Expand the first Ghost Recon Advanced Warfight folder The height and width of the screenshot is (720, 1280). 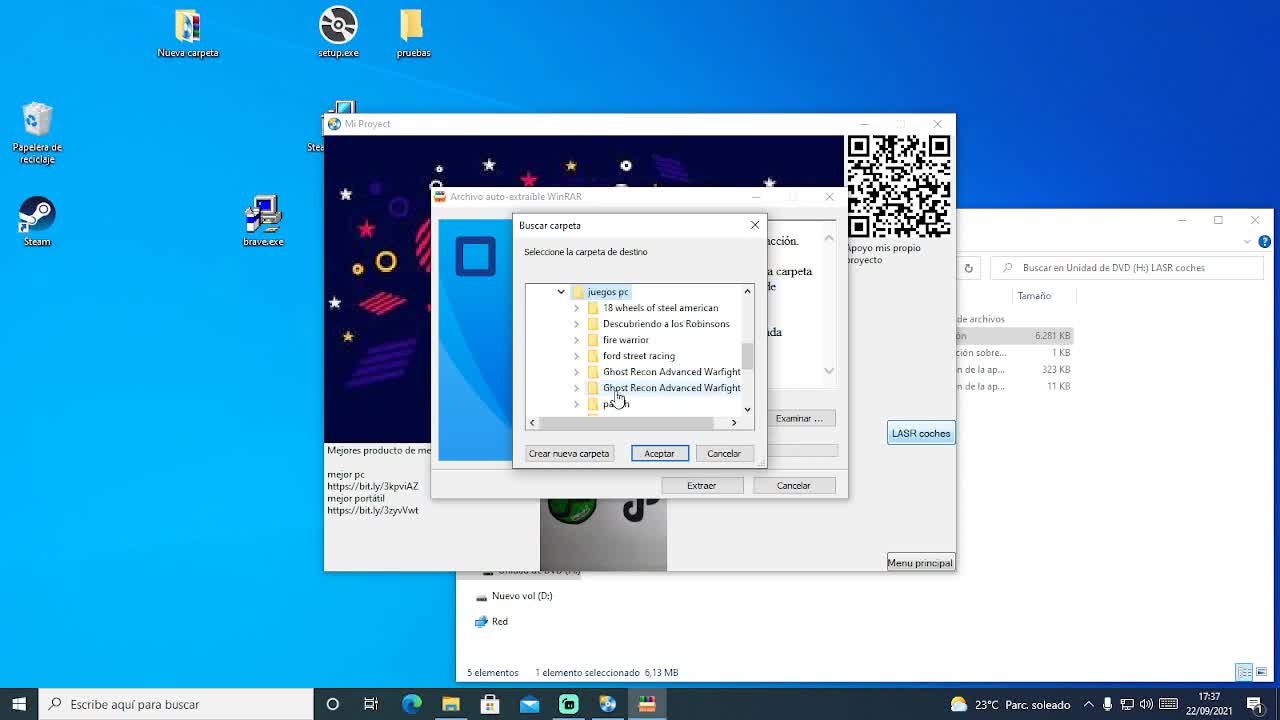[576, 372]
